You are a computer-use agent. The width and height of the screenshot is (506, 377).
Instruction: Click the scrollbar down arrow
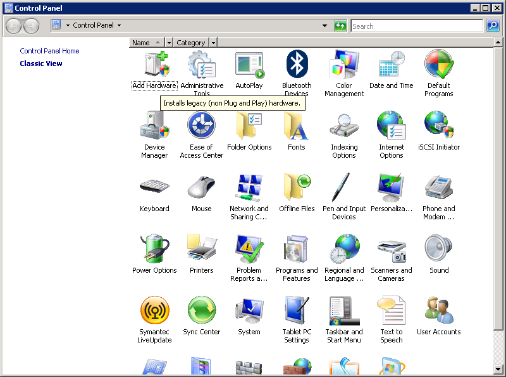498,369
